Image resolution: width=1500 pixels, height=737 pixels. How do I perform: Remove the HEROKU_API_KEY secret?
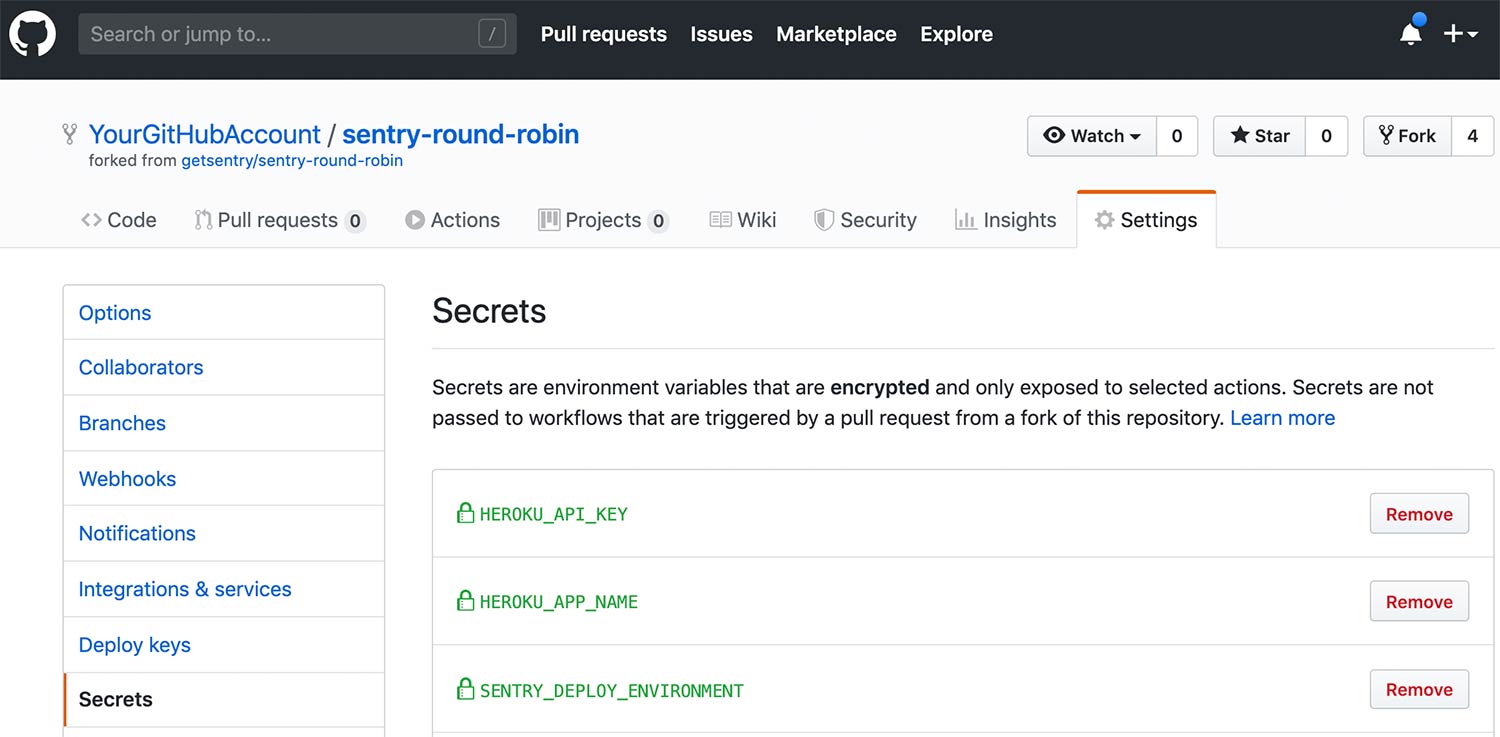[x=1418, y=514]
